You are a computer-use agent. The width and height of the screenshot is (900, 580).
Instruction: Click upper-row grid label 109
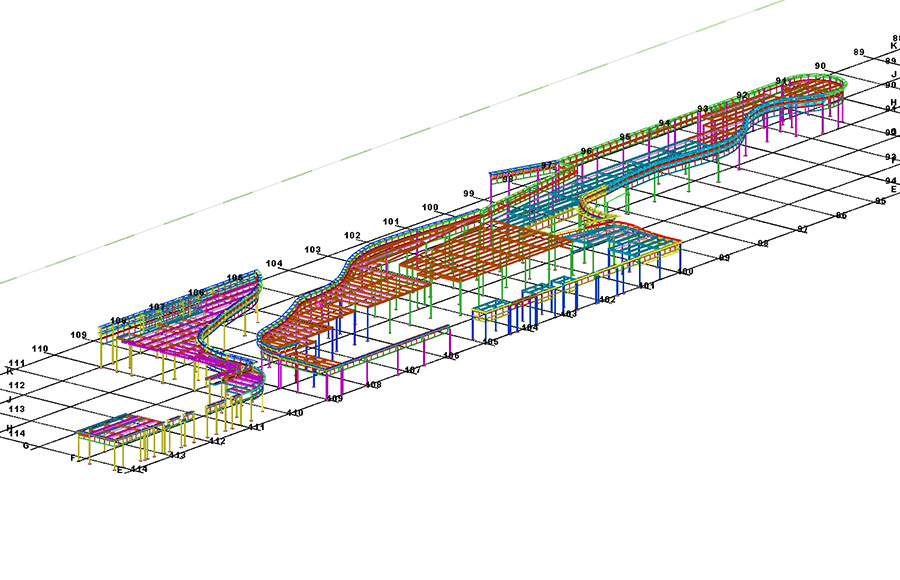pos(79,335)
